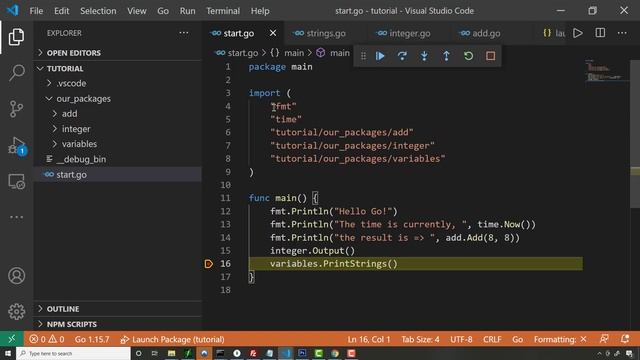Change Tab Size: 4 indentation setting
This screenshot has height=360, width=640.
point(420,339)
